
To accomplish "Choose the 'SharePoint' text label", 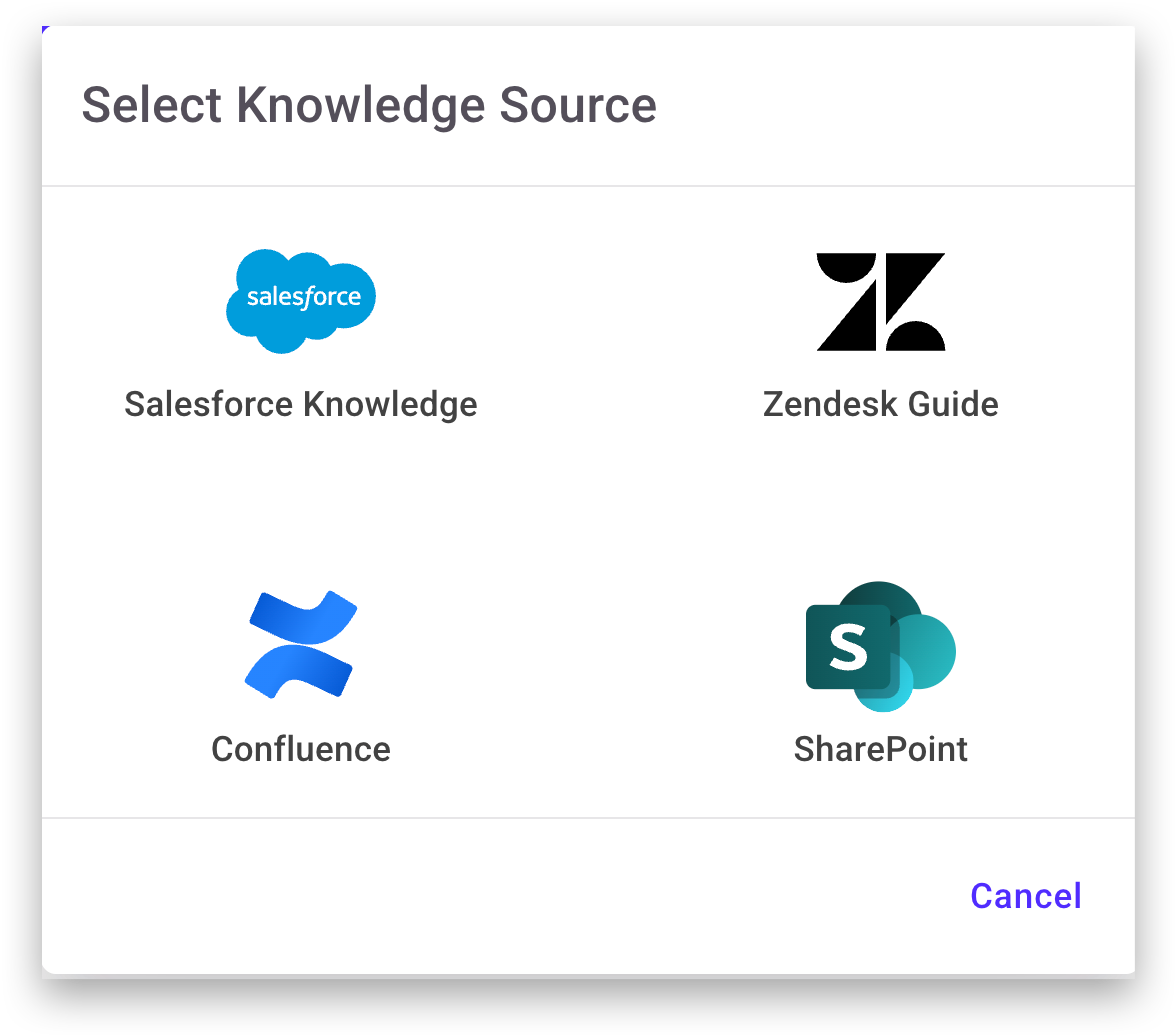I will pyautogui.click(x=880, y=749).
